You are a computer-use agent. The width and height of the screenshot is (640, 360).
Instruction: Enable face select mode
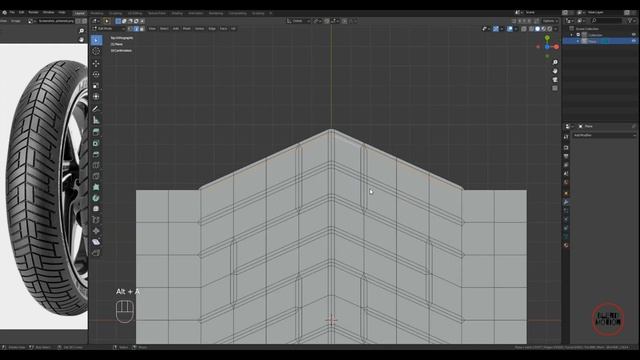click(x=142, y=29)
